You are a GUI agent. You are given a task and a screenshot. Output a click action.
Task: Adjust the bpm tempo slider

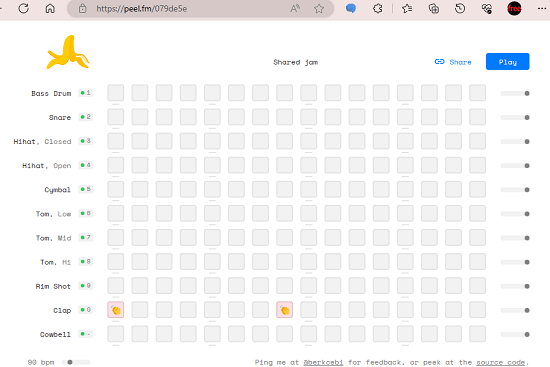[76, 362]
